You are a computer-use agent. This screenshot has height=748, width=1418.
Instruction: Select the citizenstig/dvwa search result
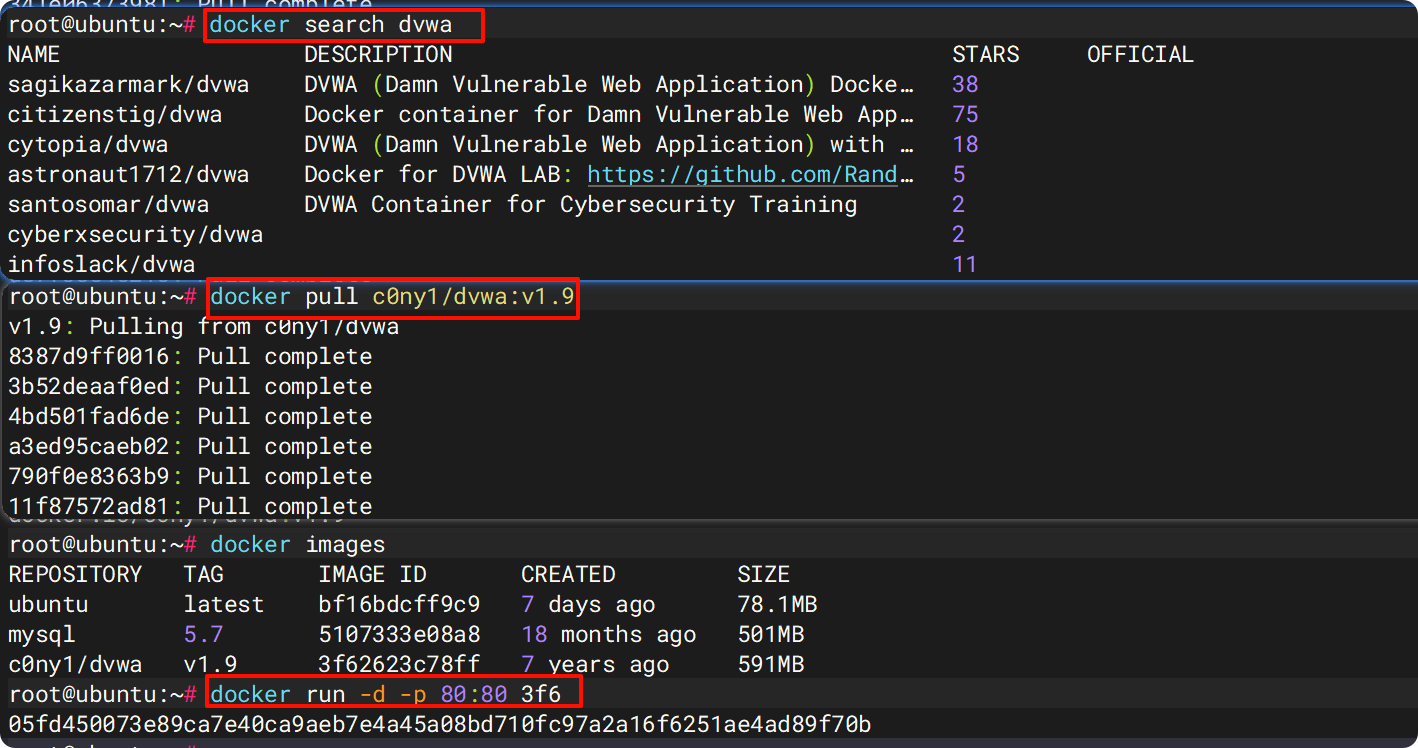tap(114, 115)
